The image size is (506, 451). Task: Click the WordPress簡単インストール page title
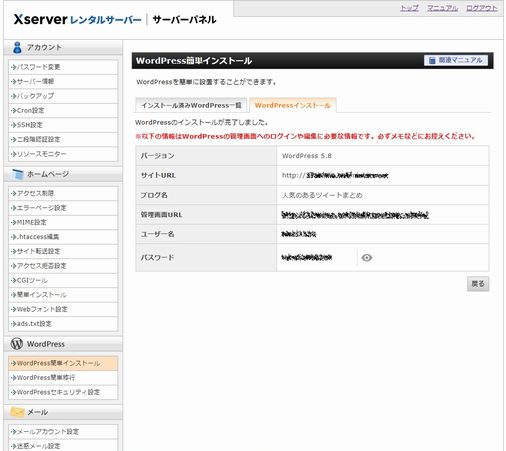tap(194, 61)
